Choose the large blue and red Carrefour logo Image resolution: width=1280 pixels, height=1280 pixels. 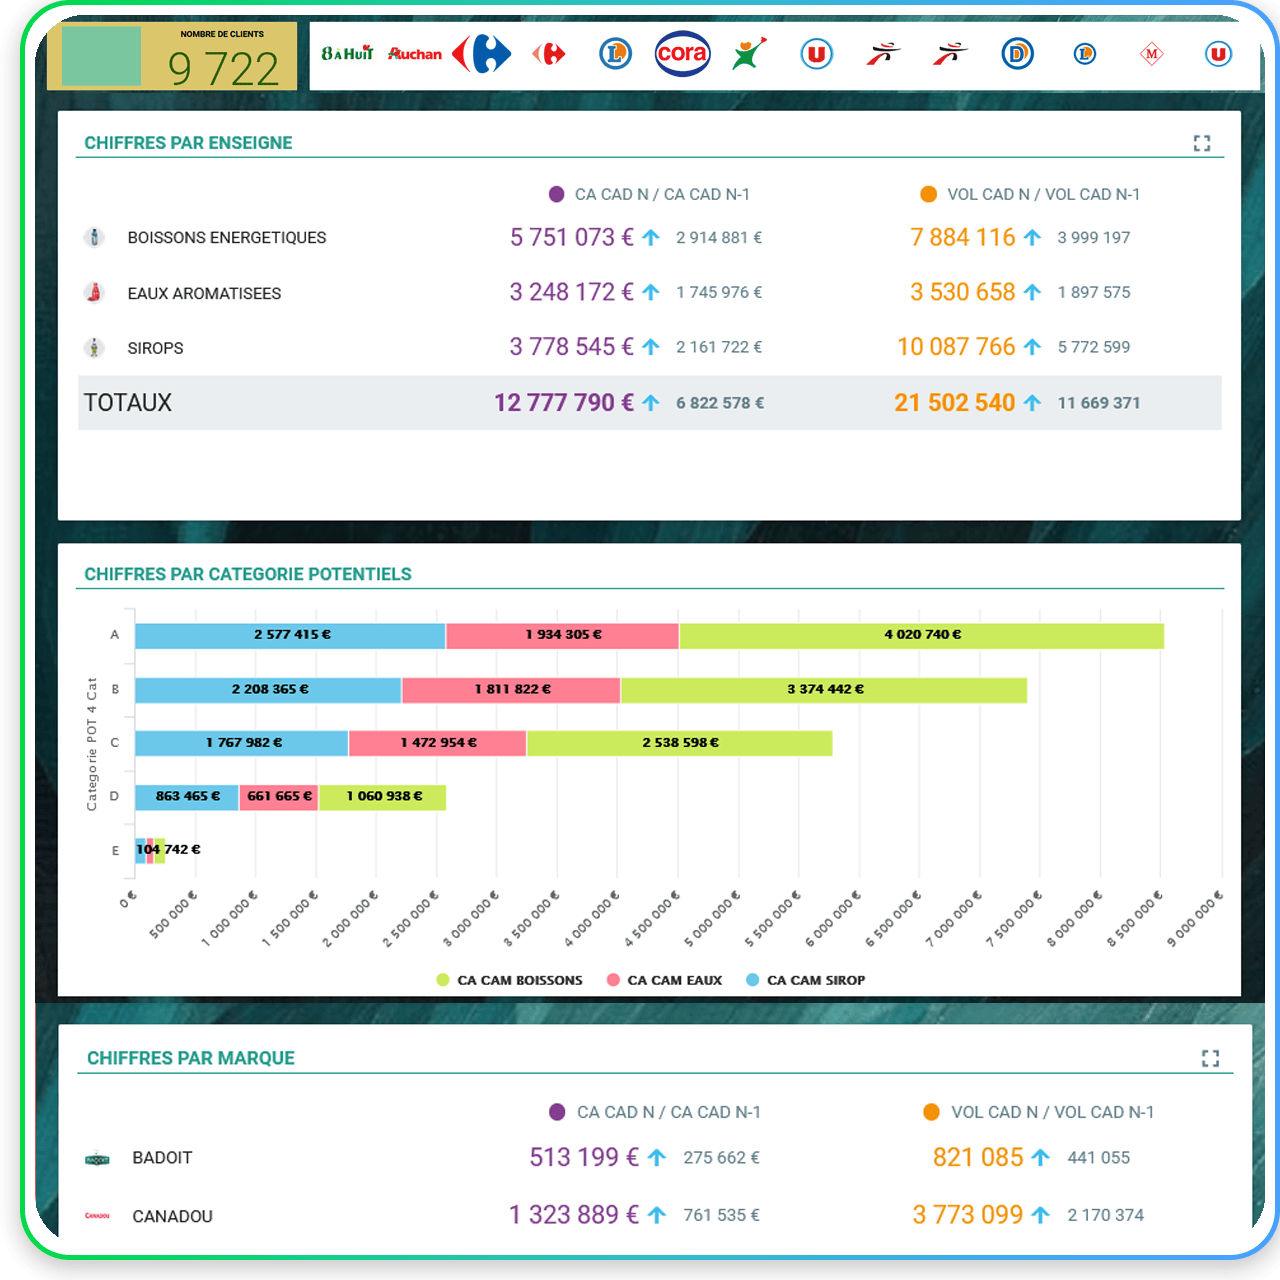tap(482, 54)
